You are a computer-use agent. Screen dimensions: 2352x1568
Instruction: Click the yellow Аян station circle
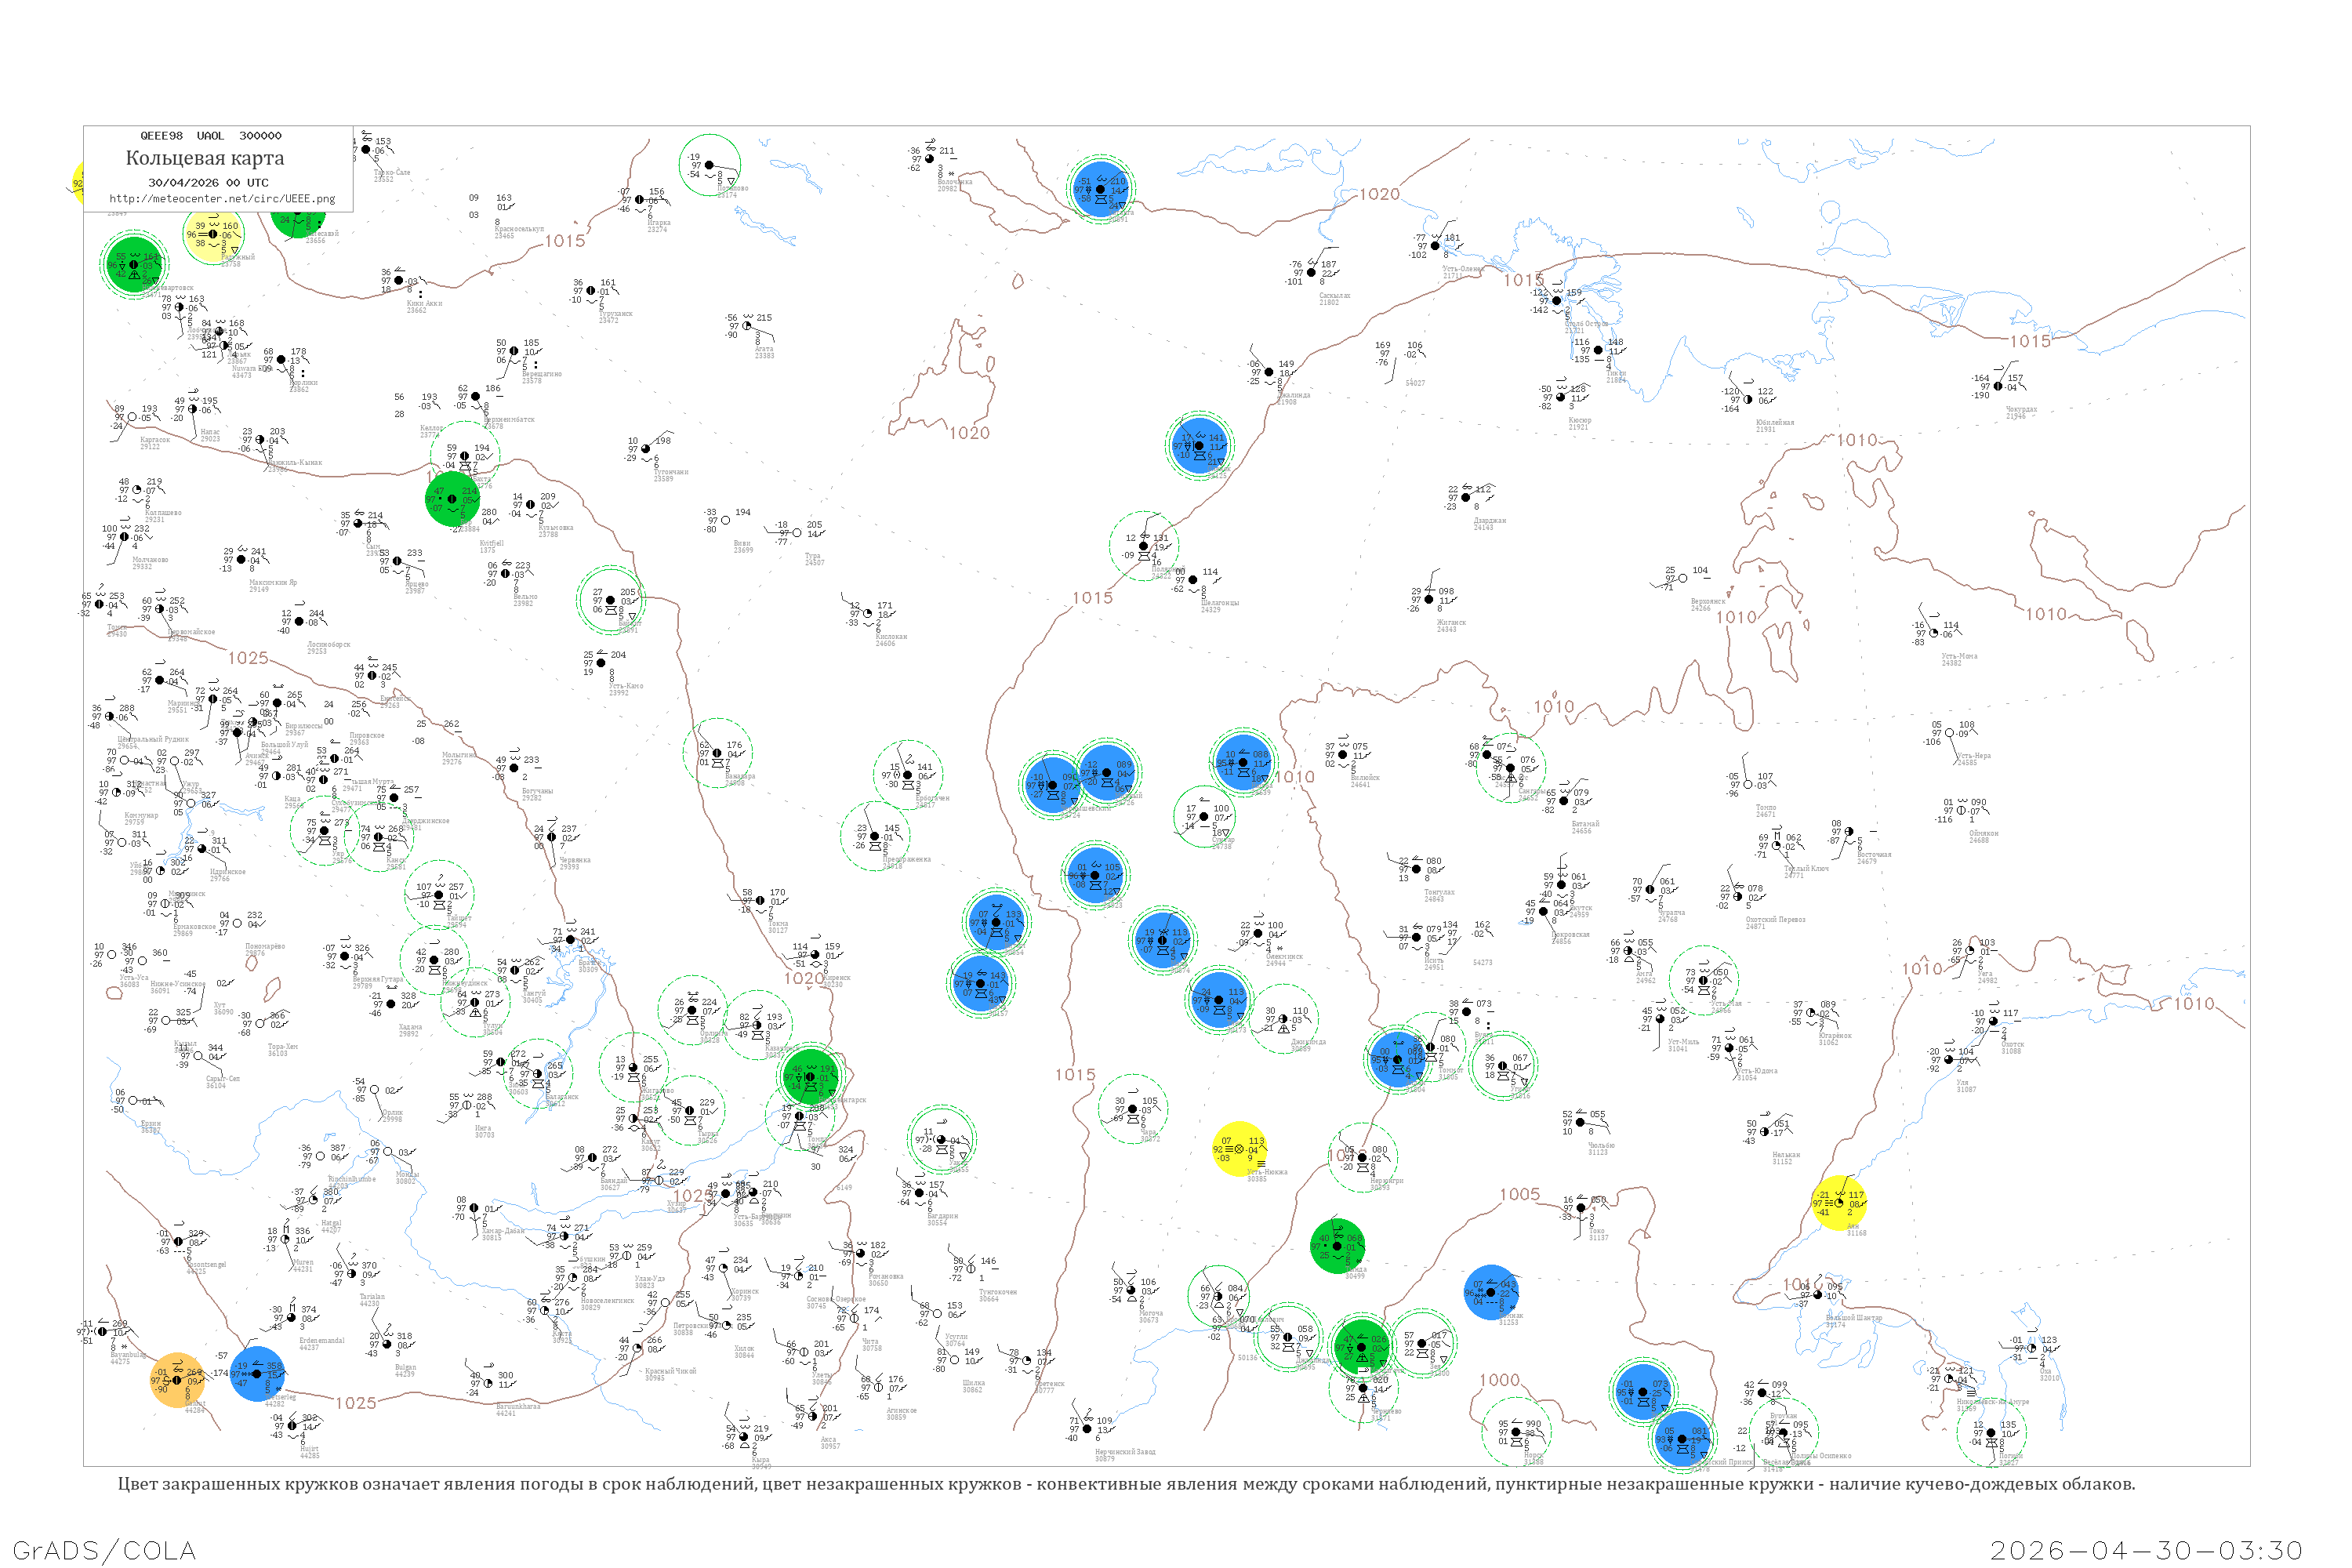coord(1839,1203)
